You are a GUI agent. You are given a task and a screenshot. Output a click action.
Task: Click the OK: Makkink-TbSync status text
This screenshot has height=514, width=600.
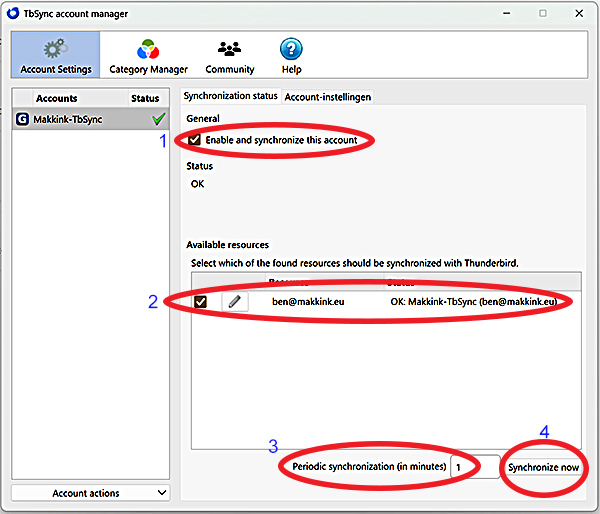(473, 302)
